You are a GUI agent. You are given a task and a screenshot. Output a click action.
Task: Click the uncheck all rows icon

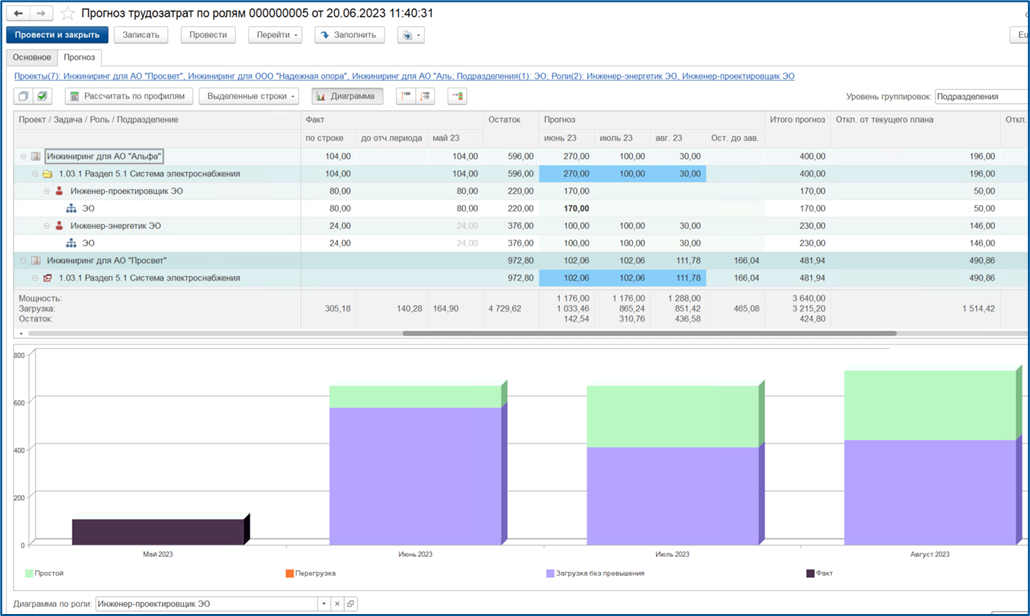click(x=24, y=97)
